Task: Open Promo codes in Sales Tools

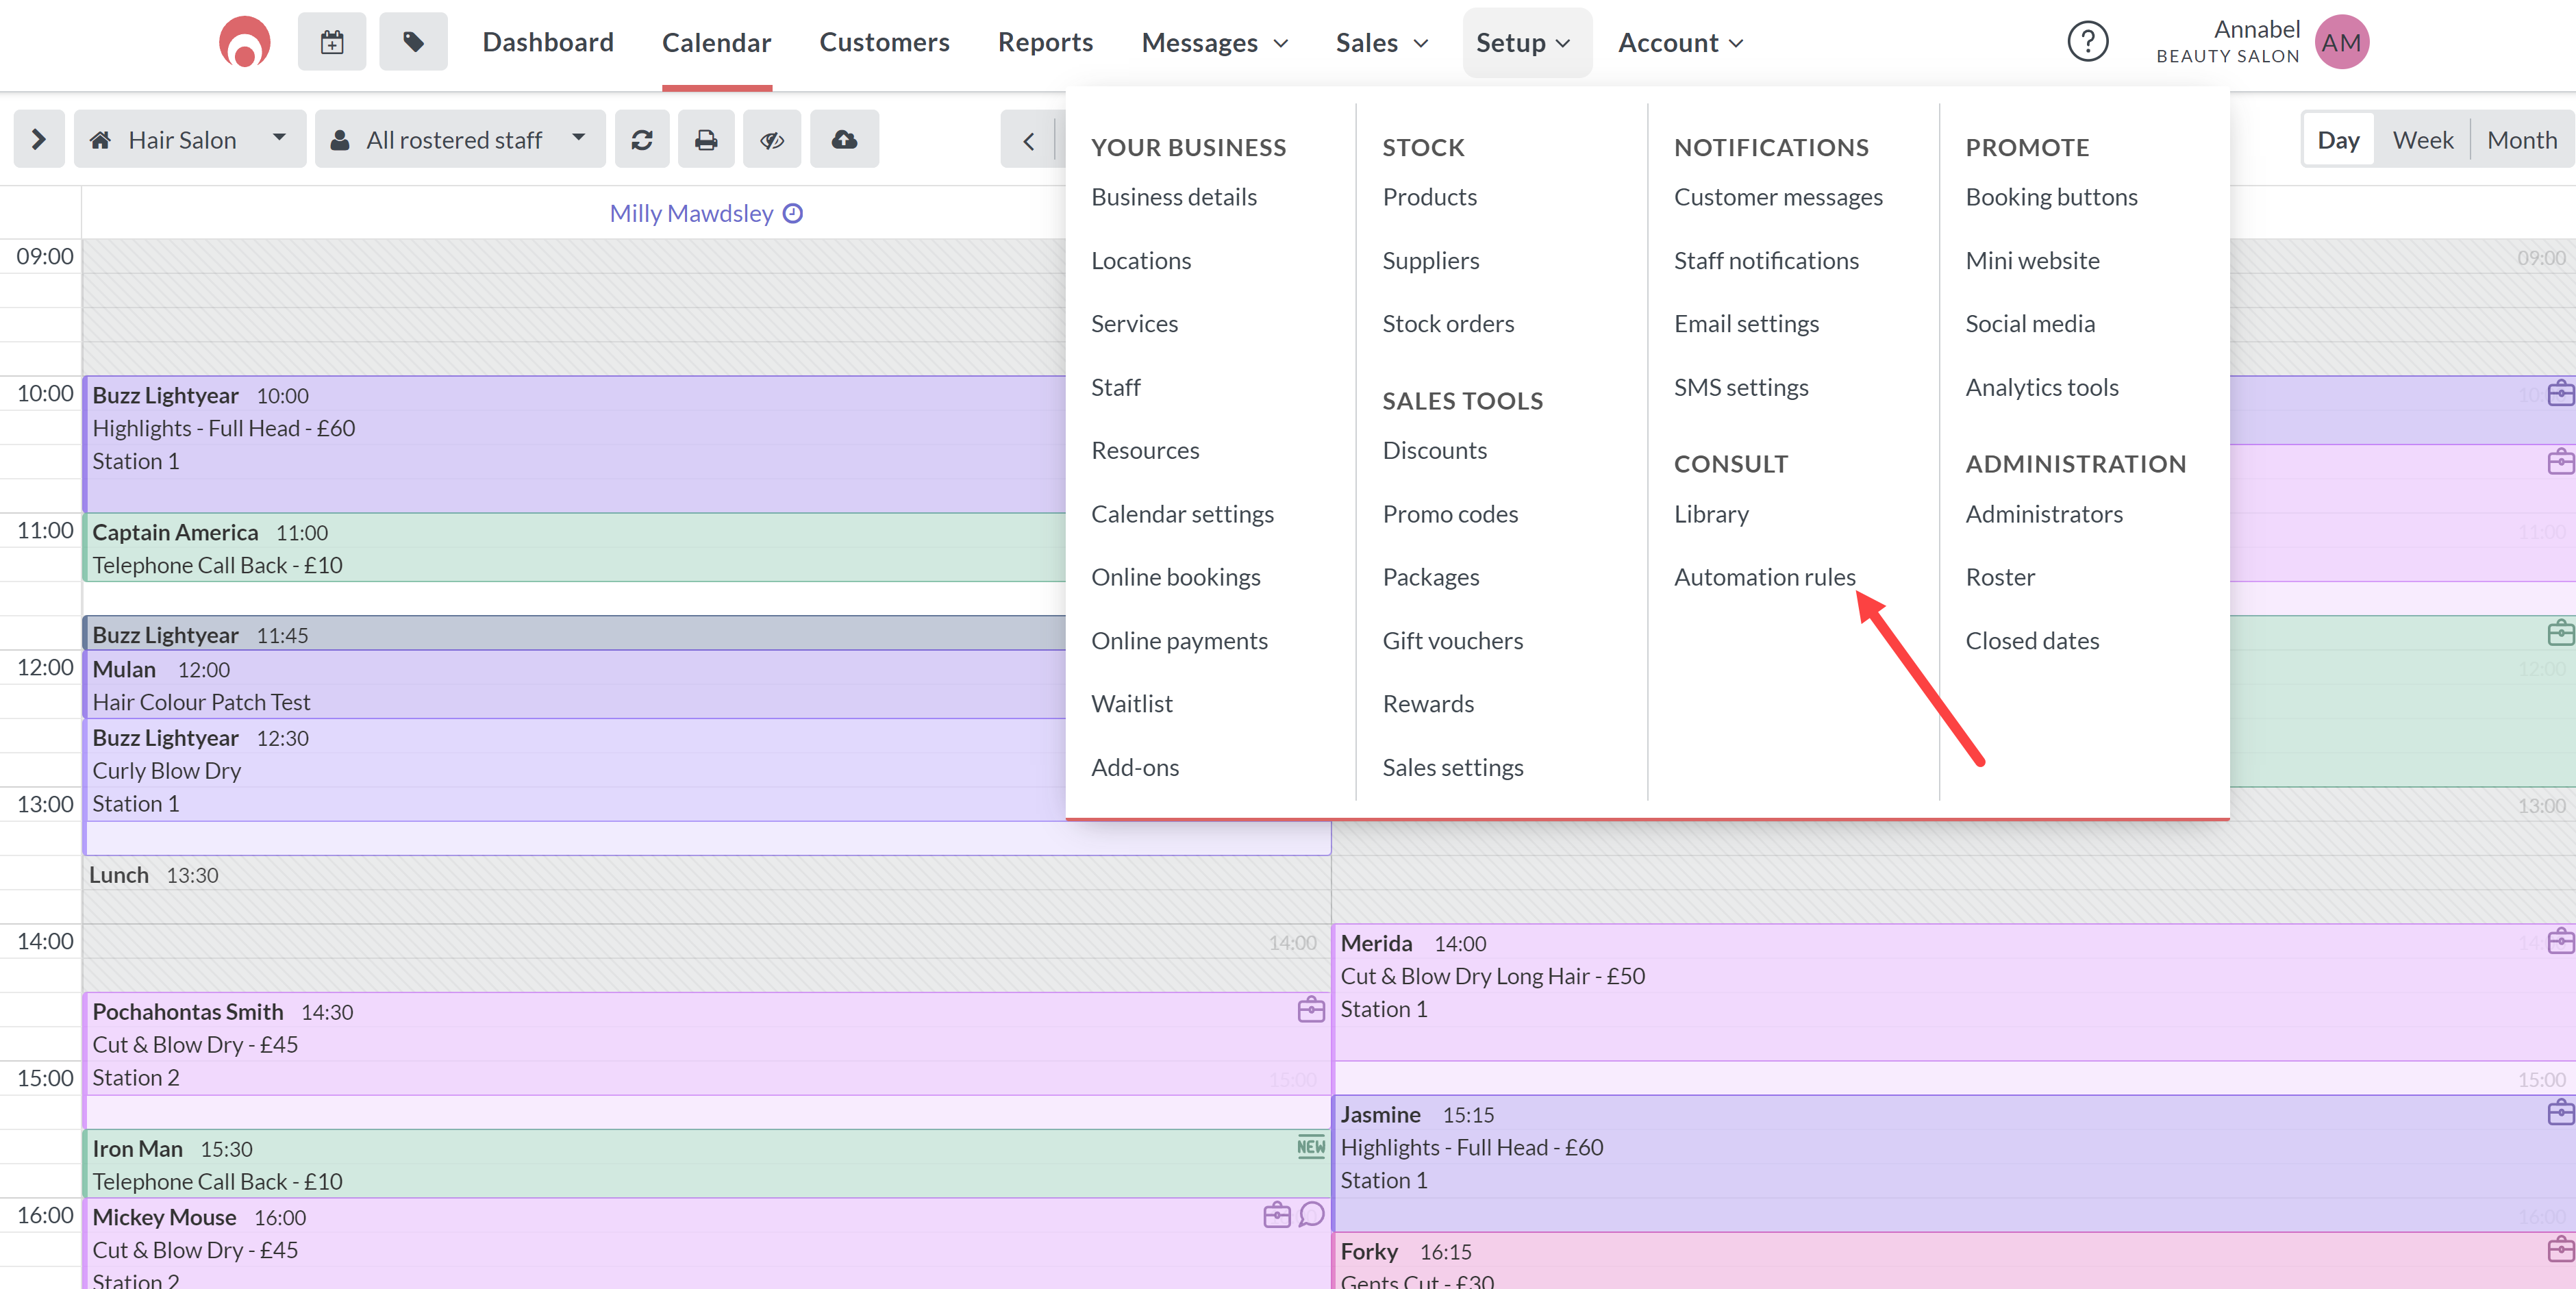Action: click(x=1450, y=514)
